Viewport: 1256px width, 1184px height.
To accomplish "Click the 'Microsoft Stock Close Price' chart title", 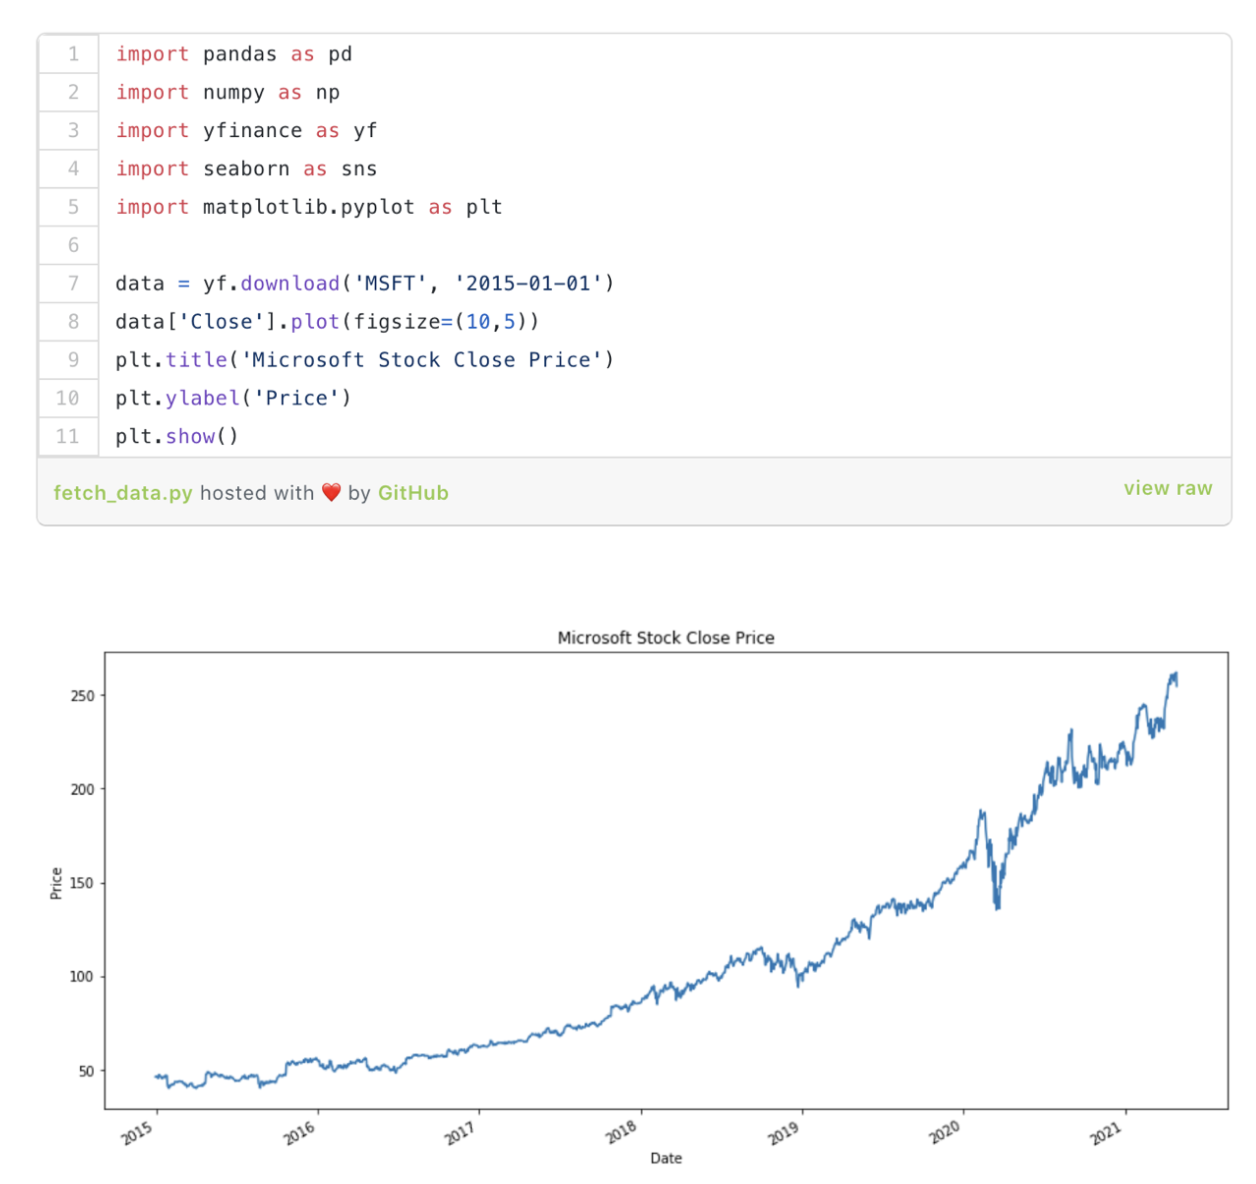I will point(666,637).
